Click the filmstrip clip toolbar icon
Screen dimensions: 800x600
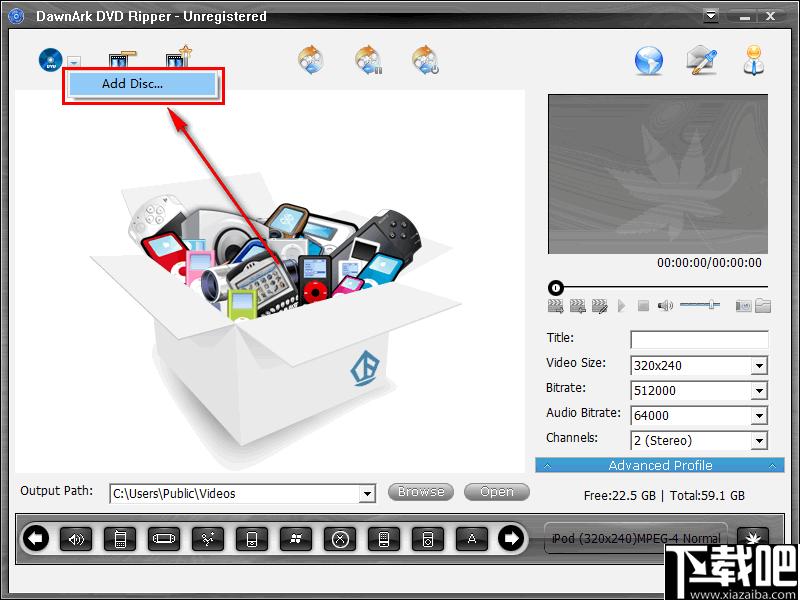(122, 59)
